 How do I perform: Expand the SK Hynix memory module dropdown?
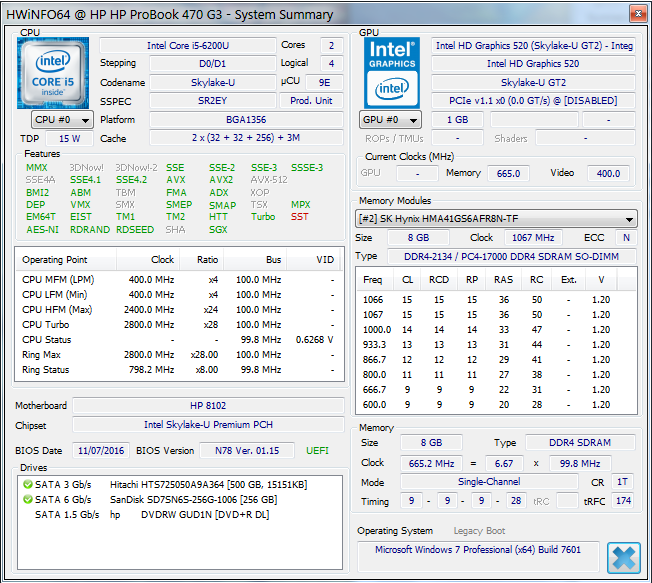pyautogui.click(x=496, y=219)
